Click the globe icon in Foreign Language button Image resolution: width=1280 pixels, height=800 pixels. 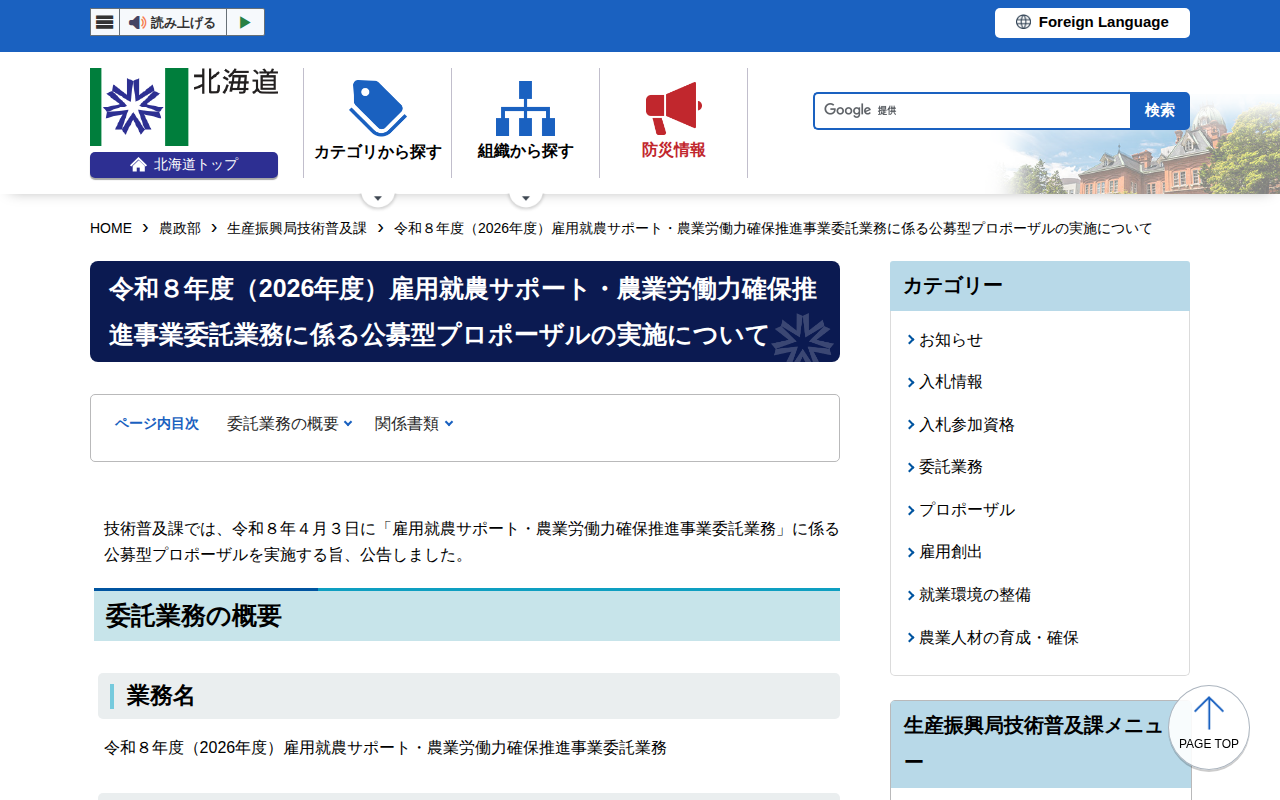pos(1023,22)
